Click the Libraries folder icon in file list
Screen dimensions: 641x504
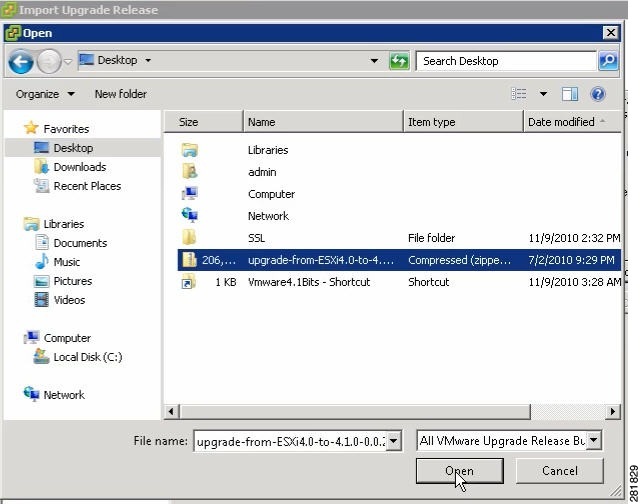click(190, 150)
